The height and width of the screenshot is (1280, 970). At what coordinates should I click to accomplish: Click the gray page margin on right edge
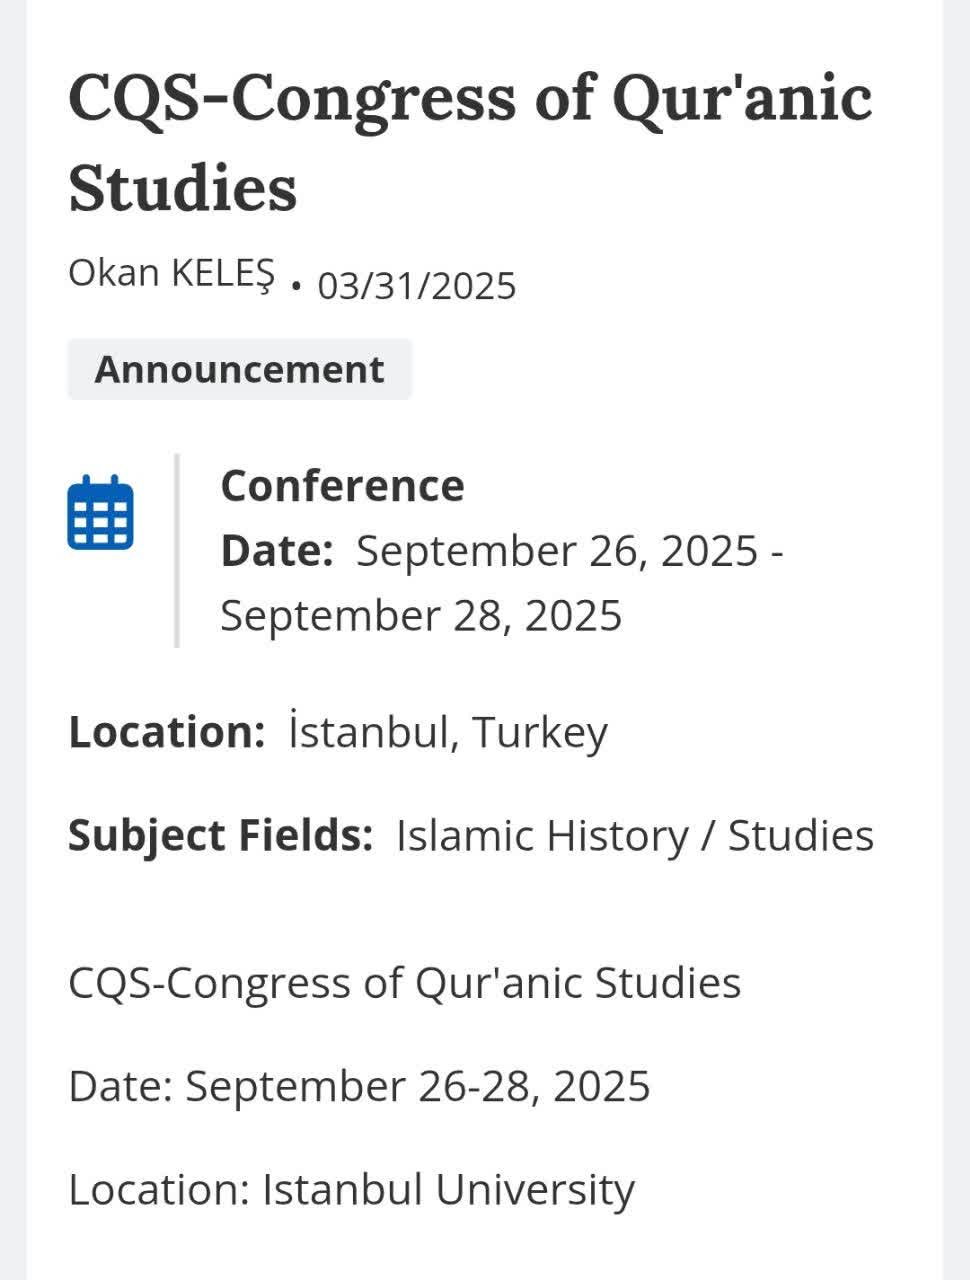click(x=956, y=640)
